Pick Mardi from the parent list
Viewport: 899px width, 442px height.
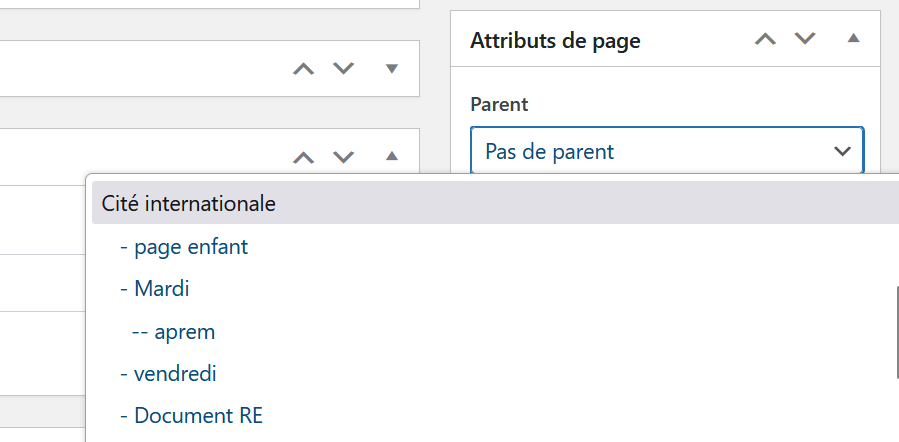[x=161, y=289]
